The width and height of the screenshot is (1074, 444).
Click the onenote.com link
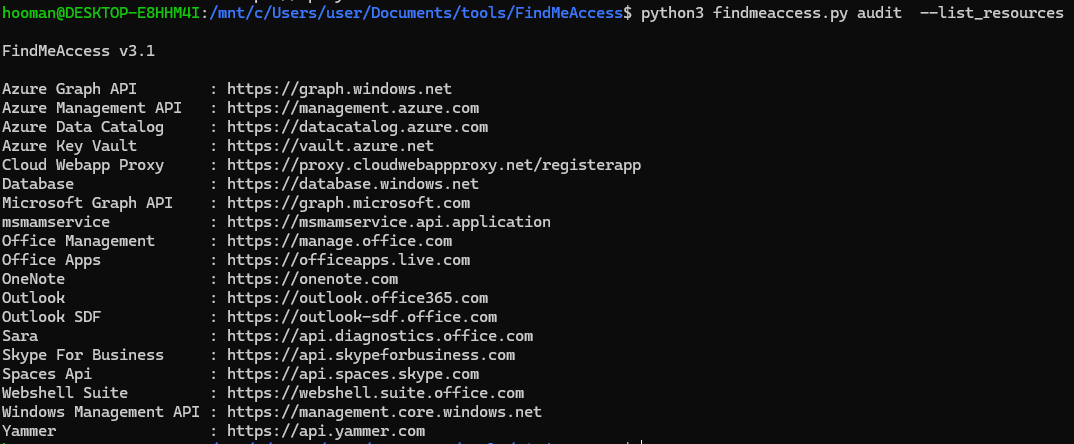coord(312,279)
